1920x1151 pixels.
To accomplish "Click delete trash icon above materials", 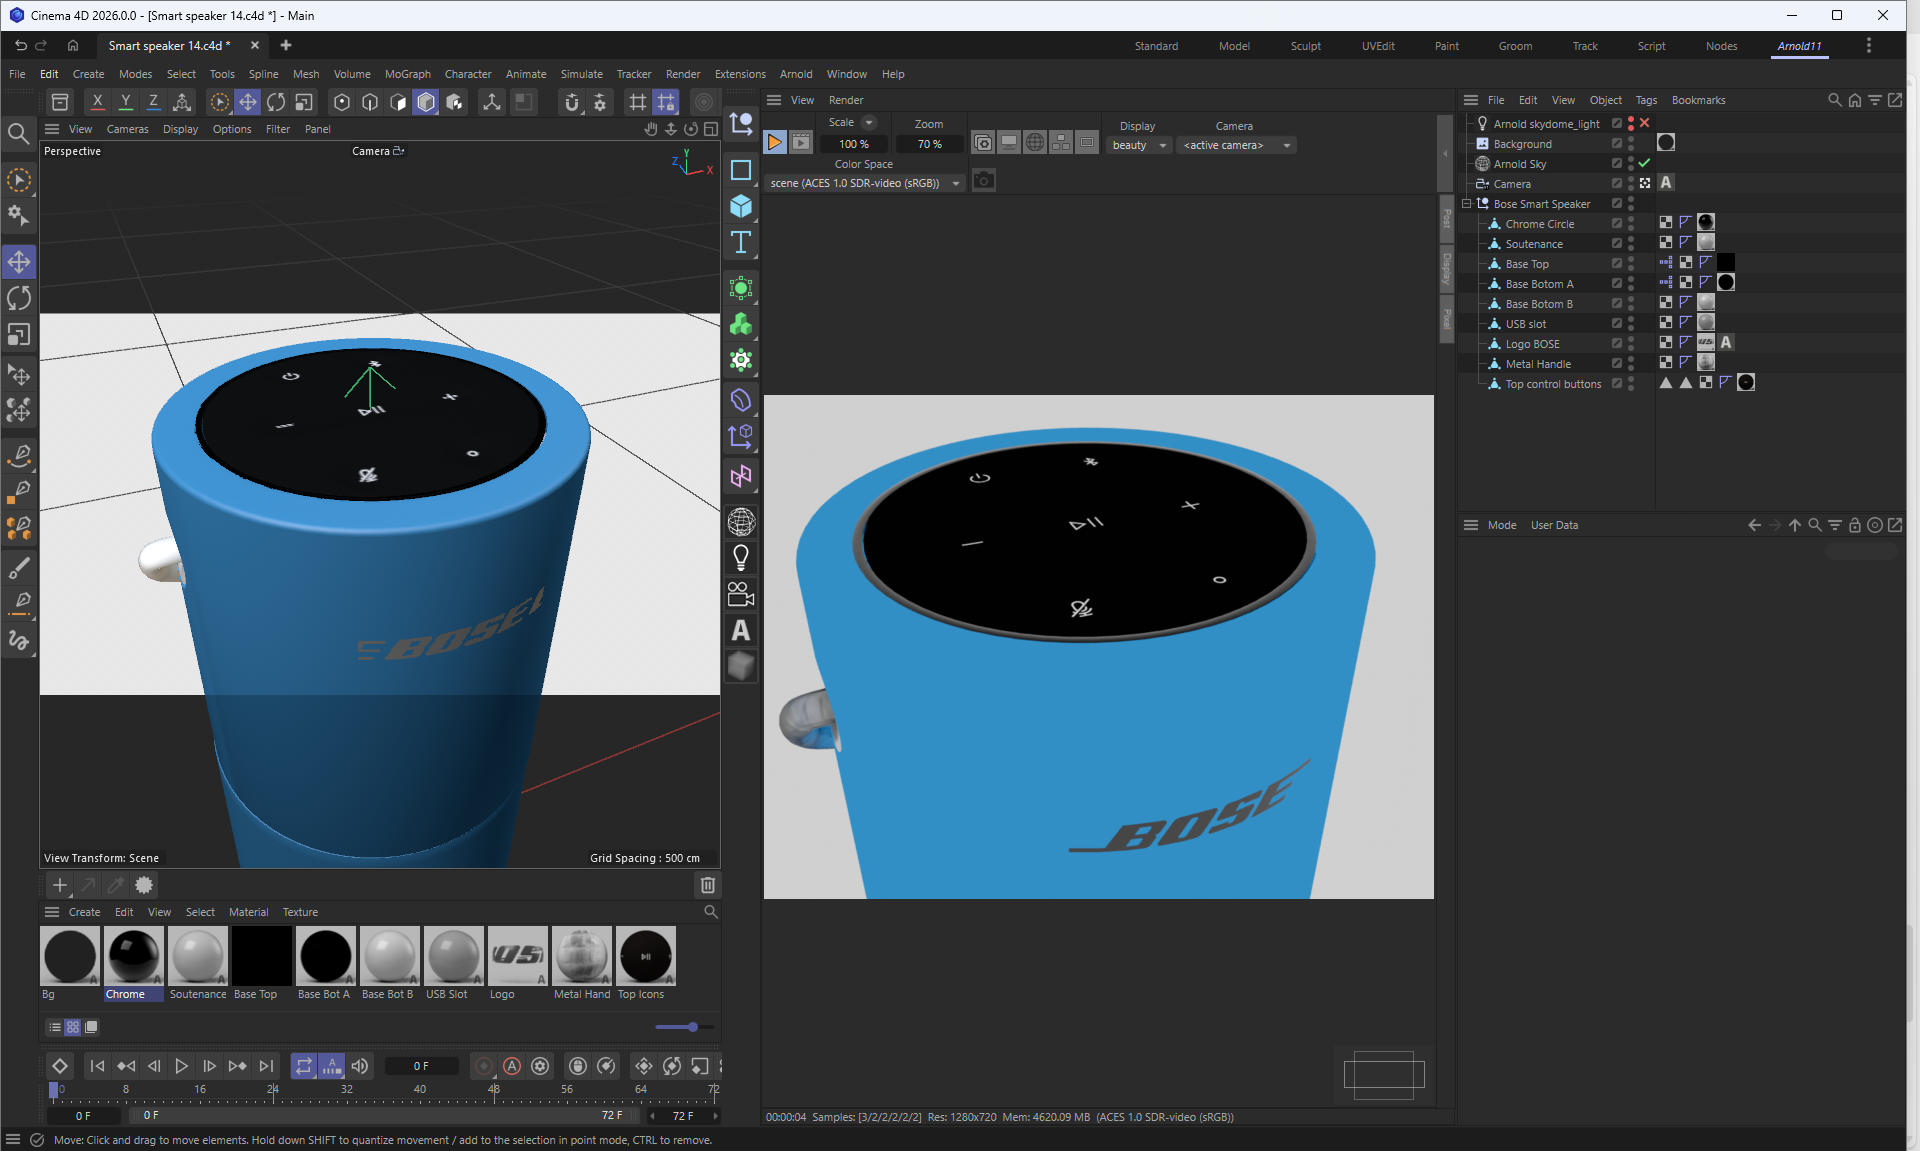I will coord(707,885).
